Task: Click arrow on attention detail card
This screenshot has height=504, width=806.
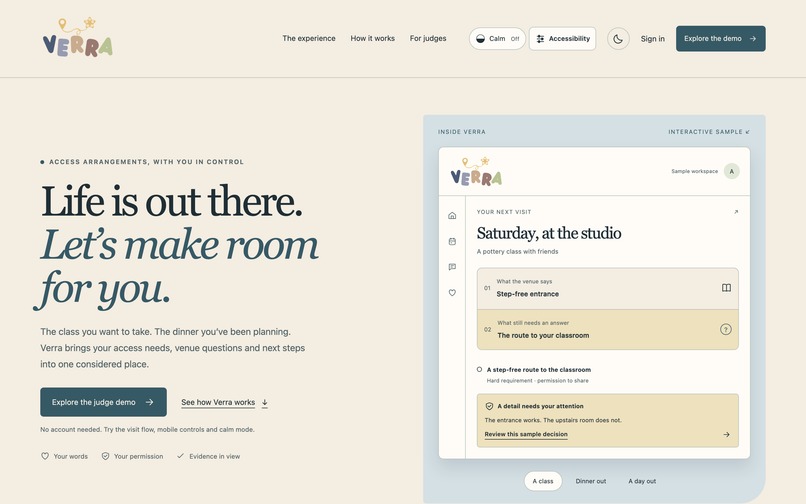Action: tap(726, 435)
